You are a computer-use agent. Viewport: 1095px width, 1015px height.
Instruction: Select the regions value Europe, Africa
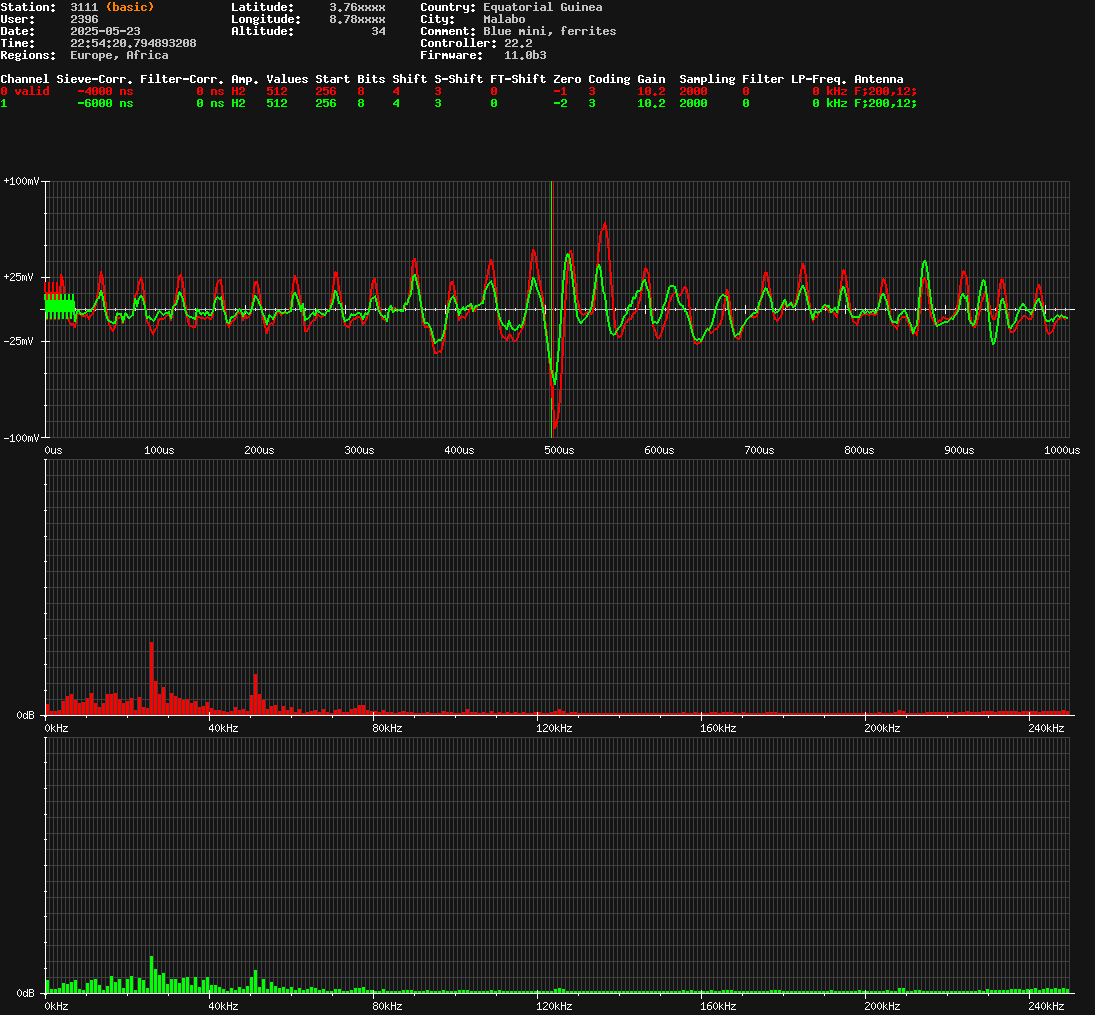pos(119,55)
